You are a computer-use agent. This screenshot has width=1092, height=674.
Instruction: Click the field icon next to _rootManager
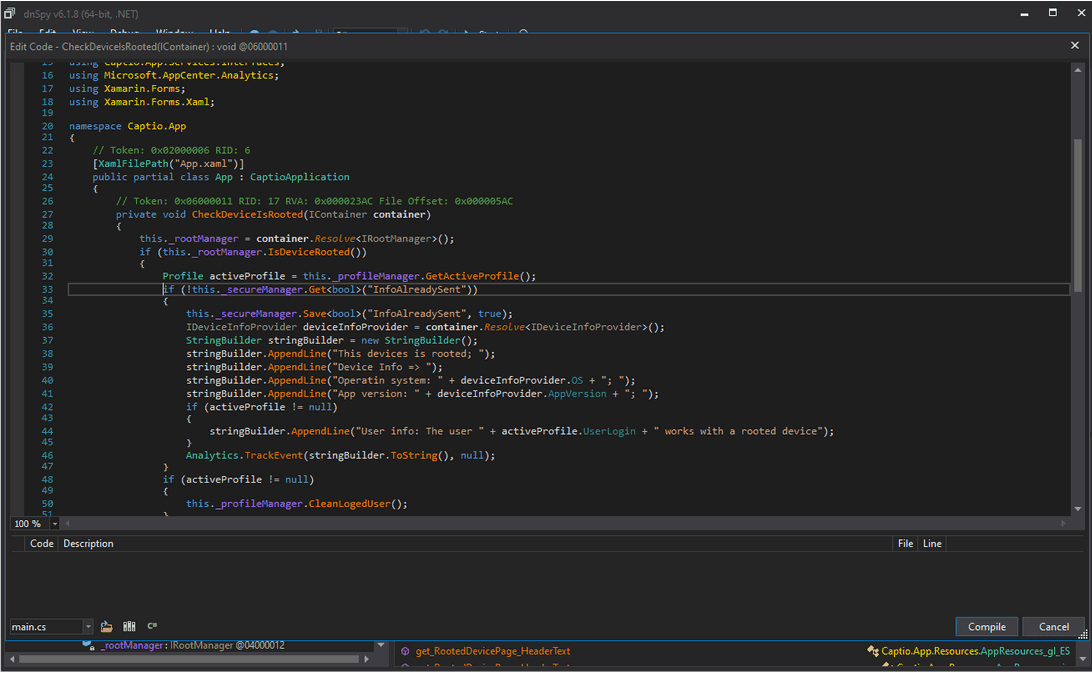[x=88, y=645]
